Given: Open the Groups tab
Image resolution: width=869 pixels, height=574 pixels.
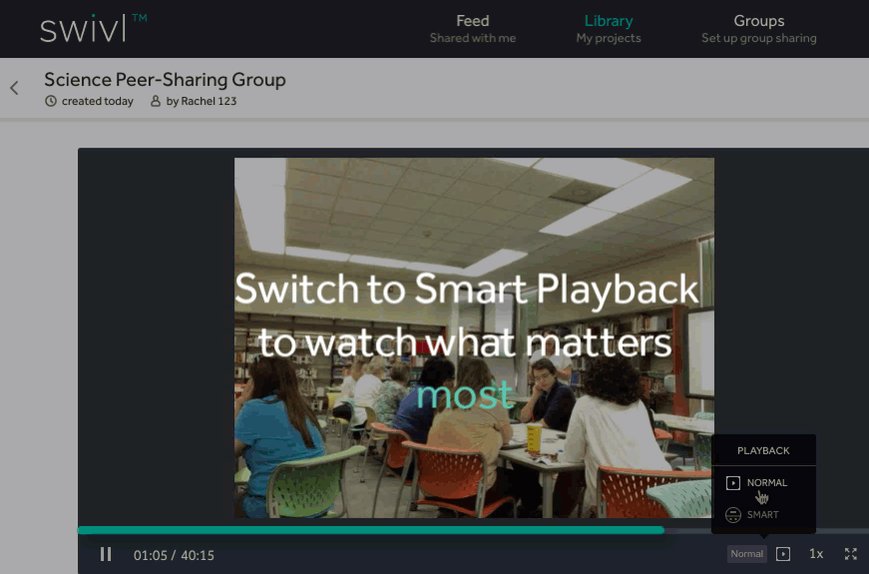Looking at the screenshot, I should tap(759, 29).
